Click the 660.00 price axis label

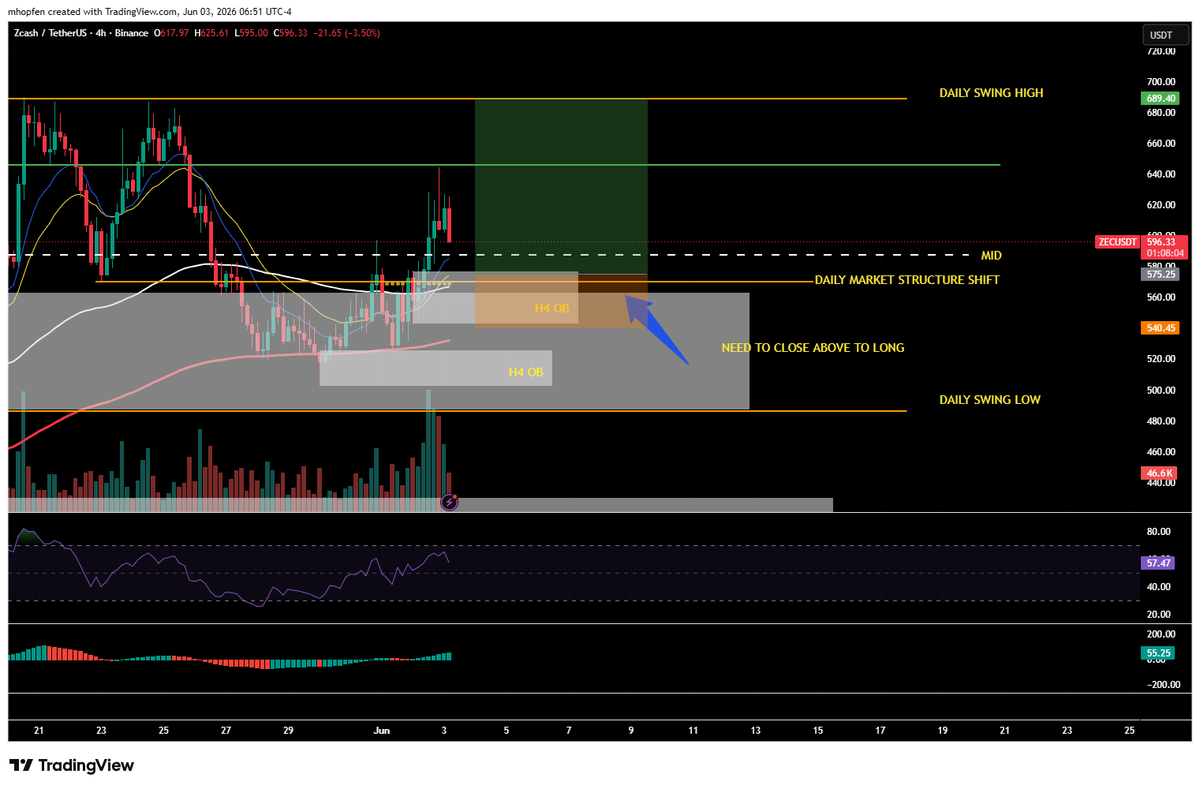[x=1161, y=144]
